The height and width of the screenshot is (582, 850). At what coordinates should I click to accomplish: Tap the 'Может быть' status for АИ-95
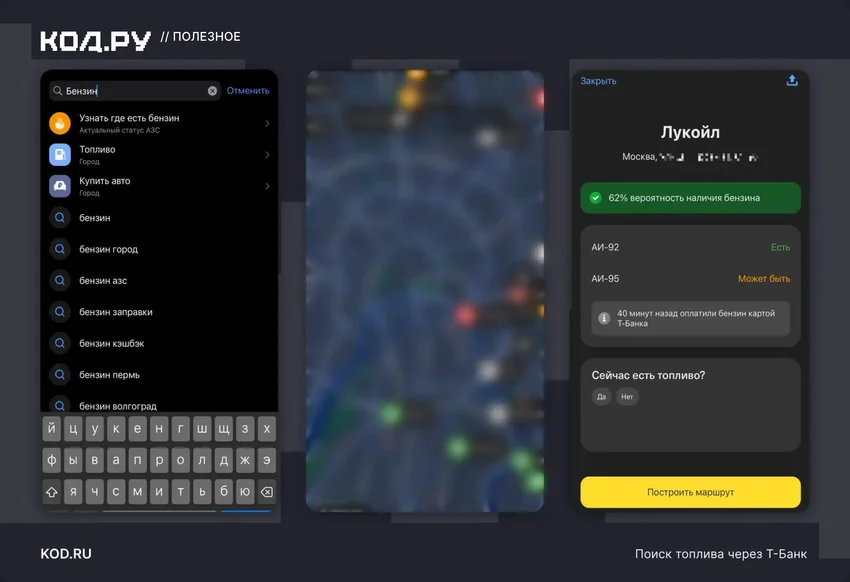coord(764,279)
